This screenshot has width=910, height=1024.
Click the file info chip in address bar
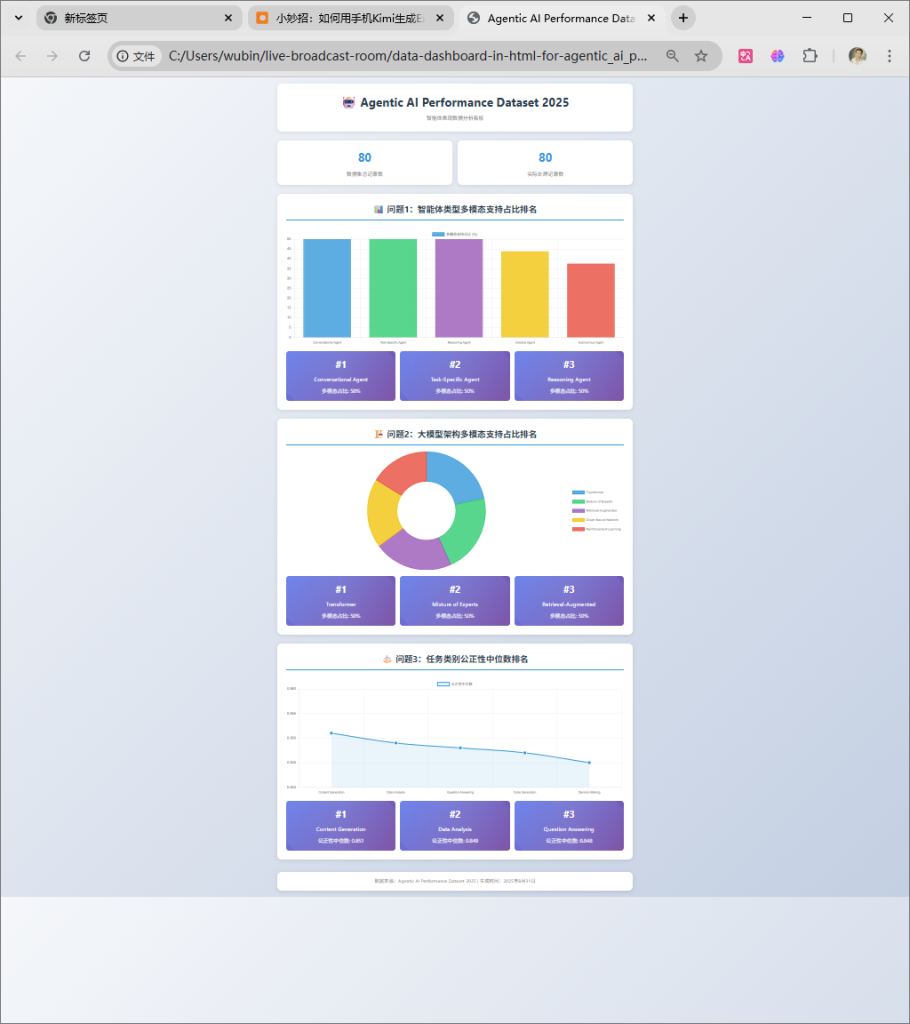pos(137,56)
